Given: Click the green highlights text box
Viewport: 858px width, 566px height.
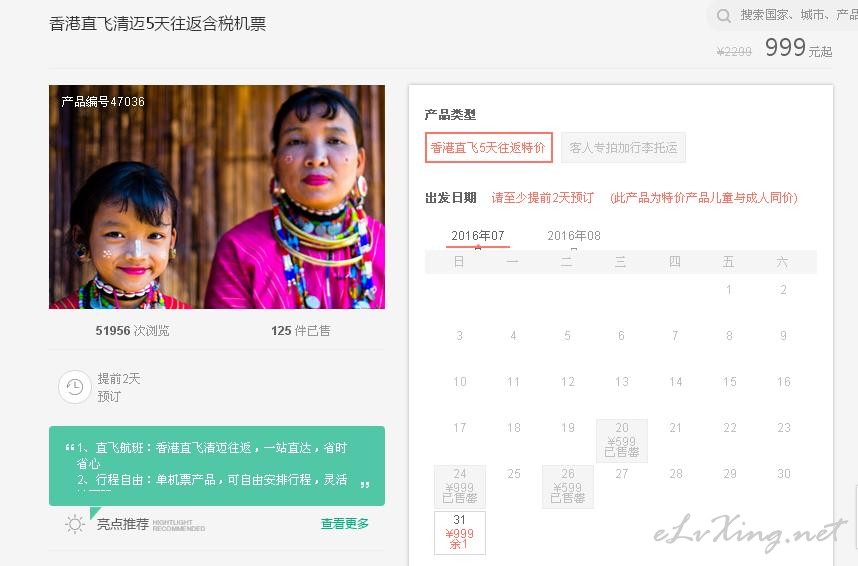Looking at the screenshot, I should 217,466.
